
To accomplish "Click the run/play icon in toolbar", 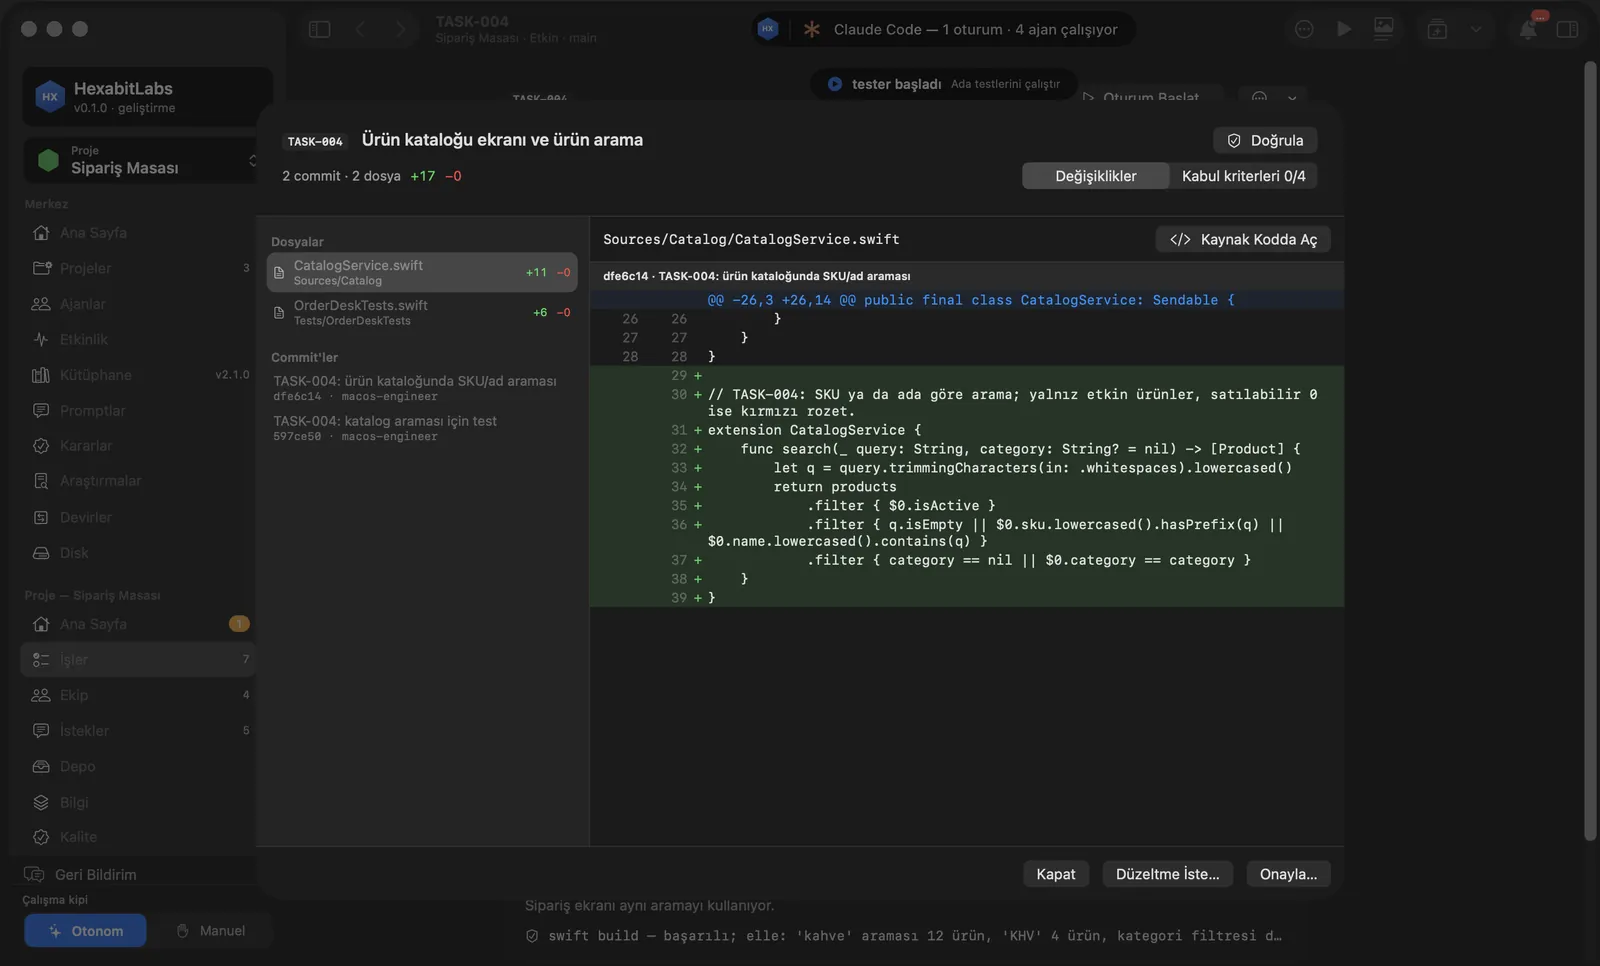I will tap(1344, 29).
